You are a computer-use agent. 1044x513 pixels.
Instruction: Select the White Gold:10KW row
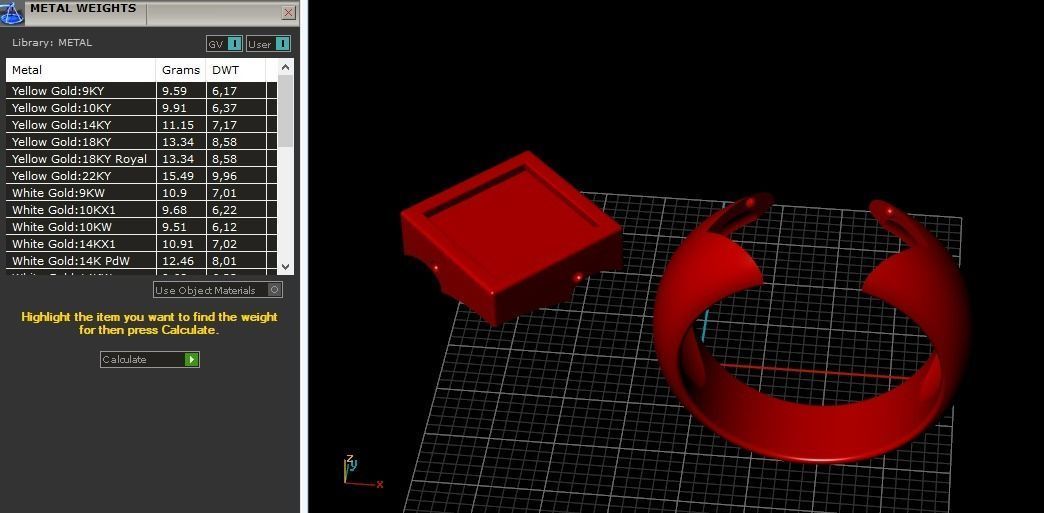click(141, 227)
